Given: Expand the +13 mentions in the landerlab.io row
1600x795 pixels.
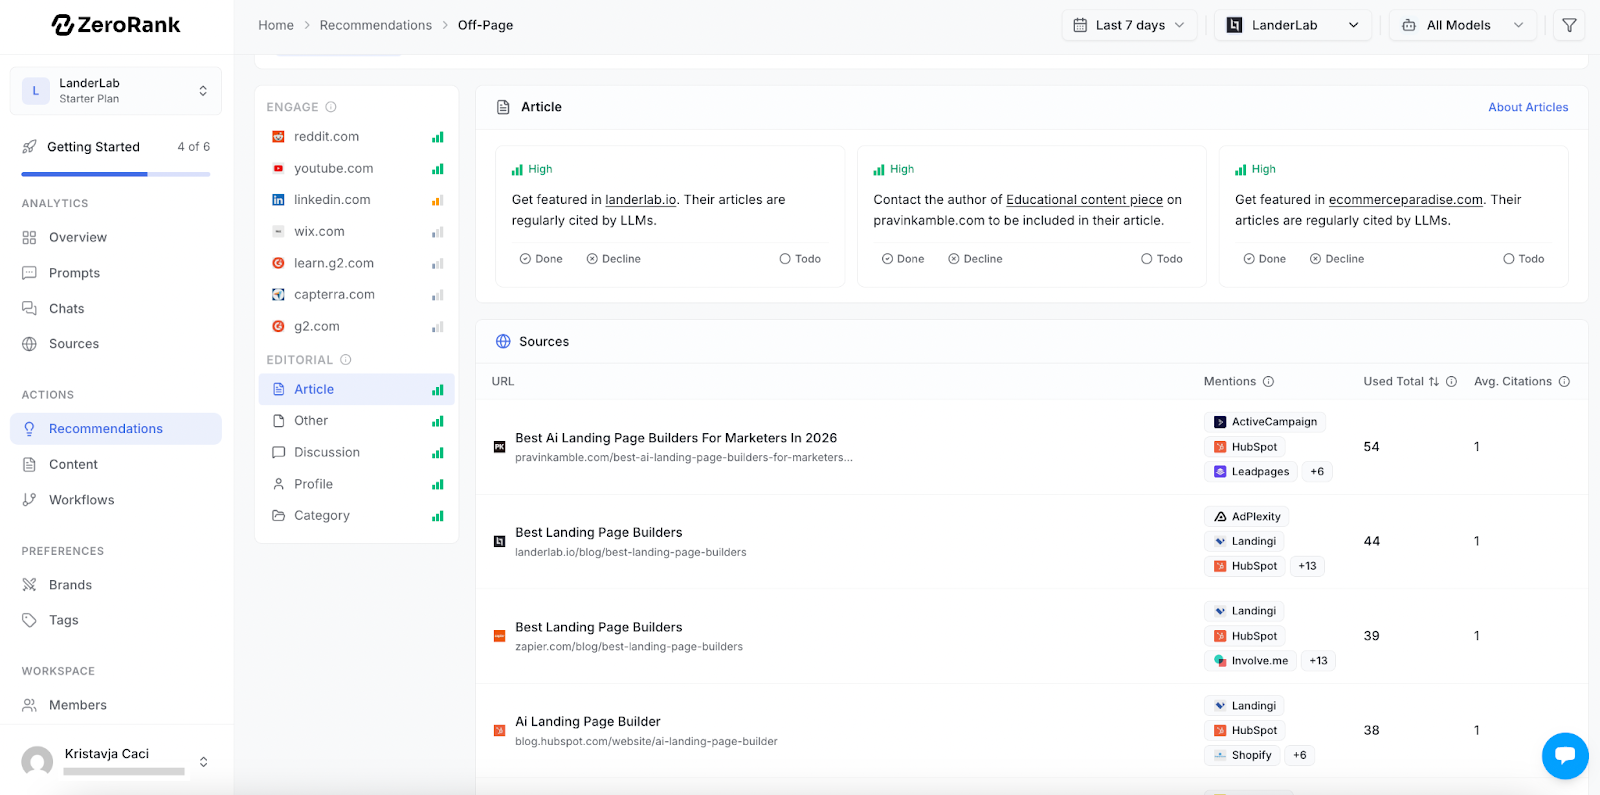Looking at the screenshot, I should click(x=1307, y=566).
